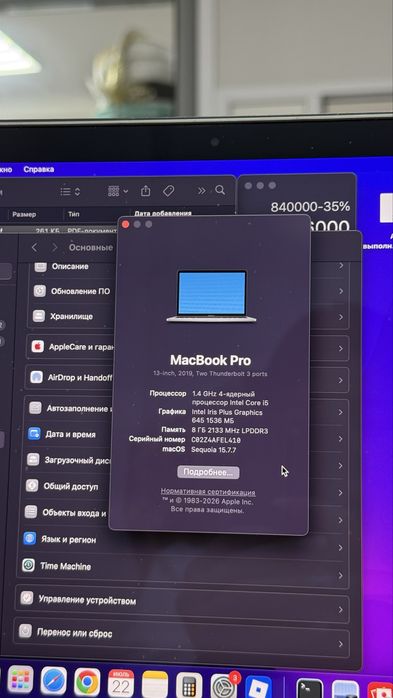Click chevron on the AppleCare row
Screen dimensions: 393x698
click(x=341, y=349)
